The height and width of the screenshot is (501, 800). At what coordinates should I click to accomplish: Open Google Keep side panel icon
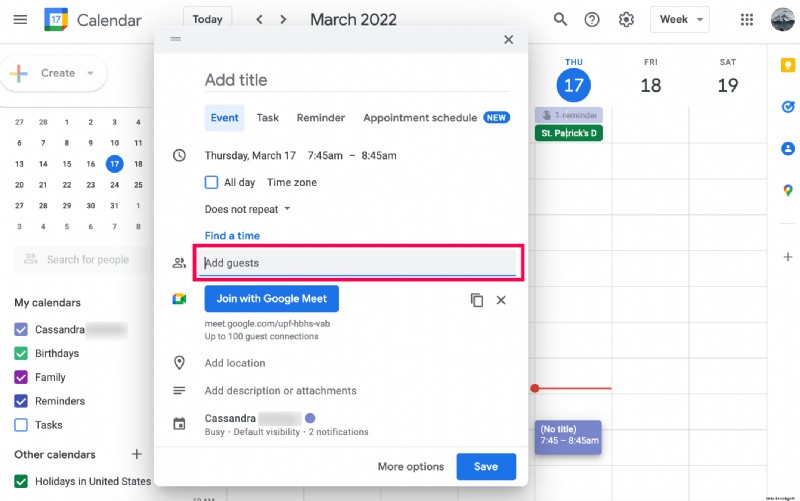(788, 65)
